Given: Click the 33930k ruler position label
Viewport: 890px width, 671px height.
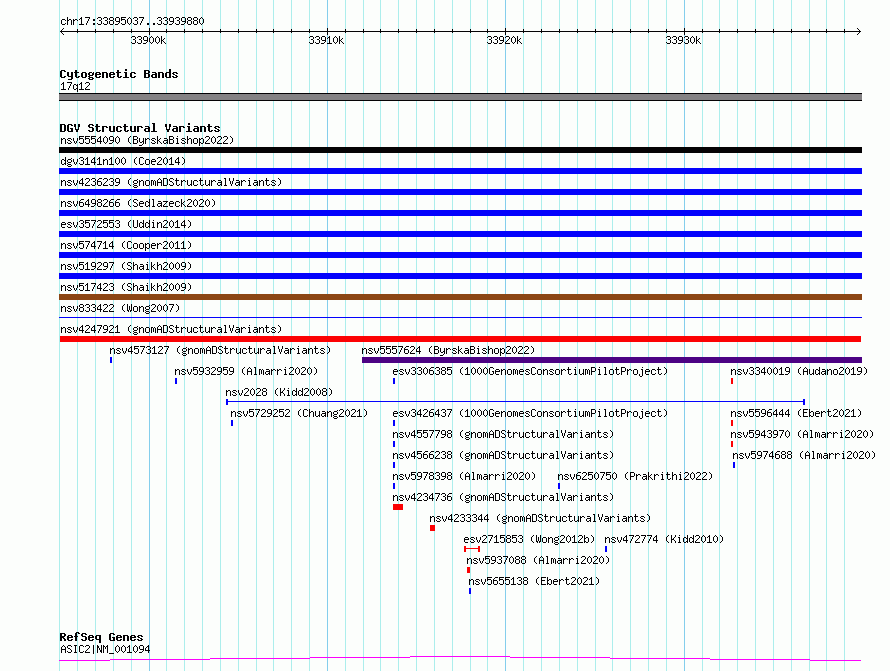Looking at the screenshot, I should click(x=683, y=40).
